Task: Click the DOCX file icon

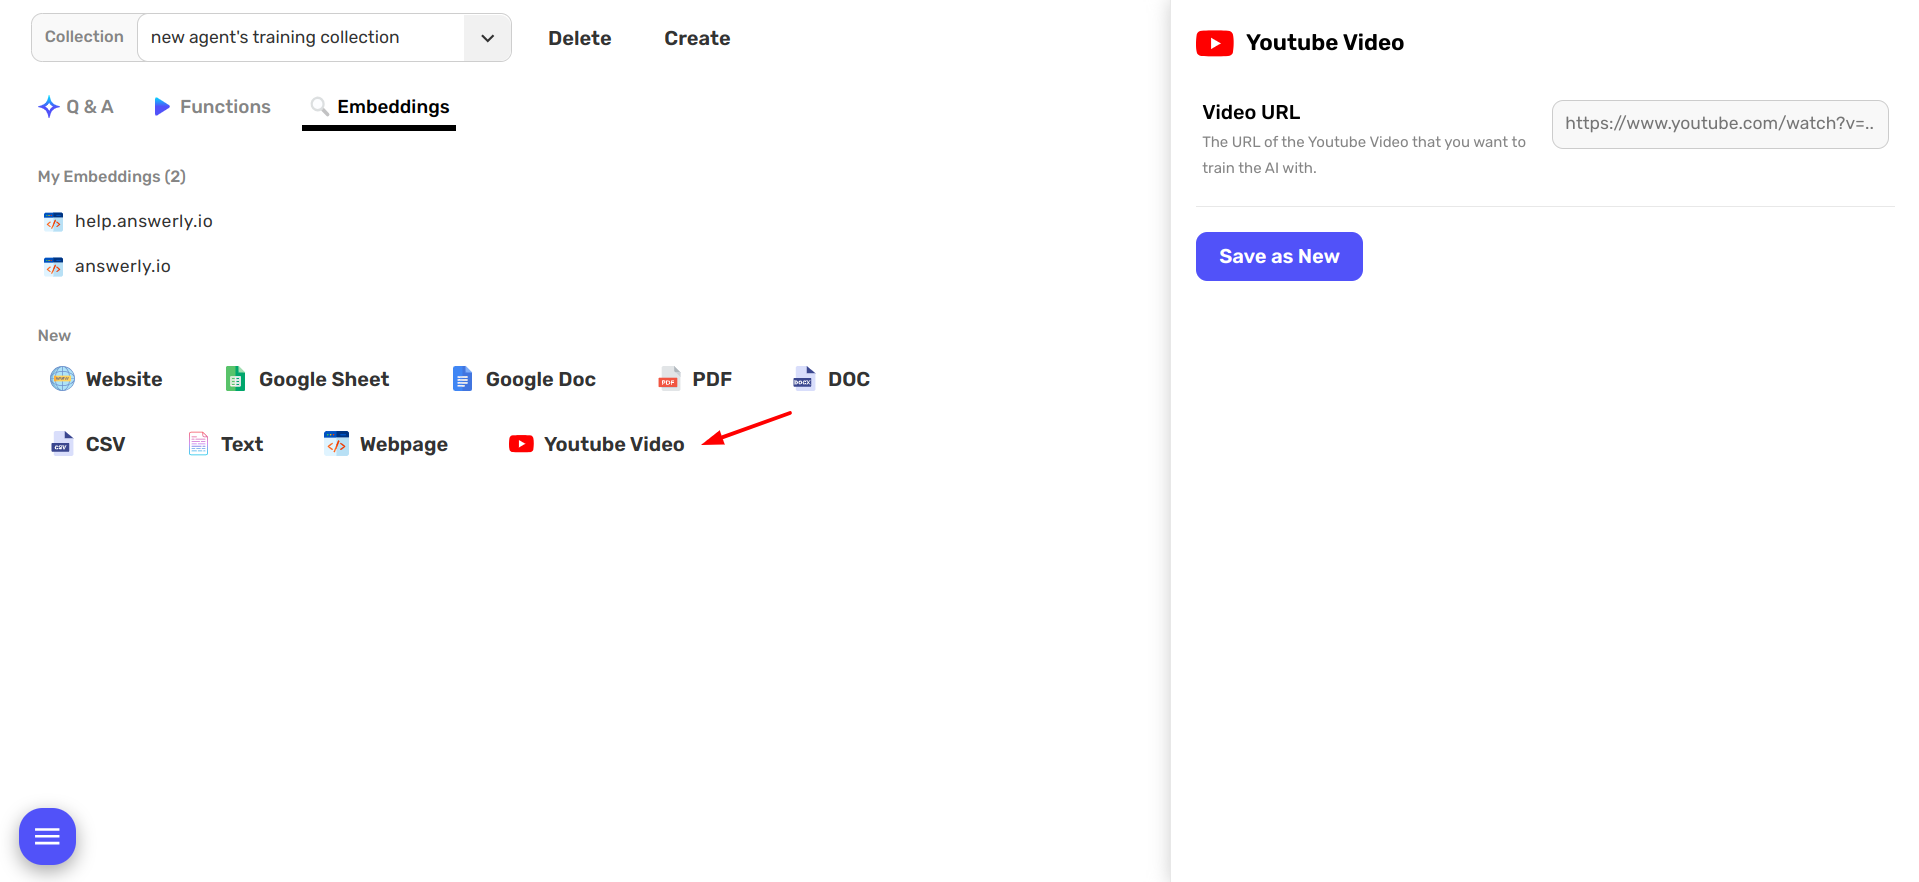Action: coord(803,378)
